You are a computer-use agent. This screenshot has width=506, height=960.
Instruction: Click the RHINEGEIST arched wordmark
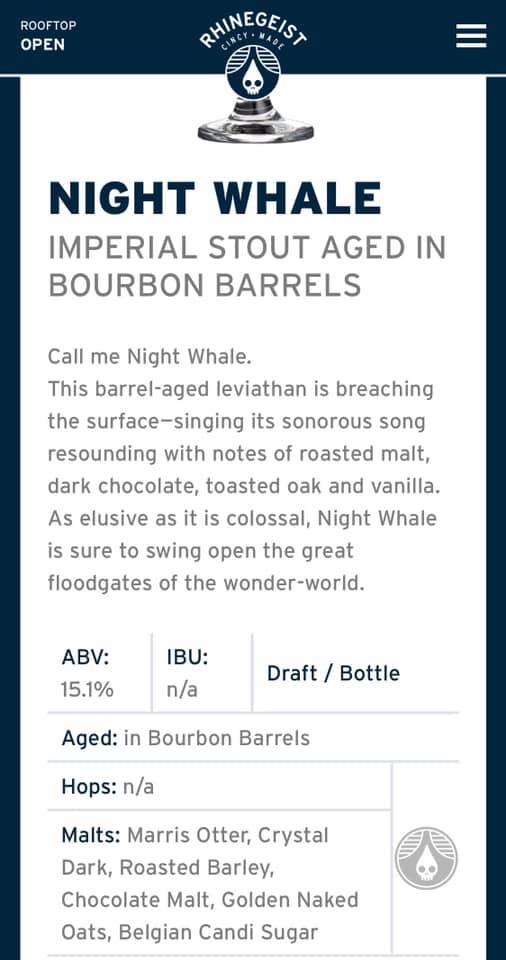(x=253, y=29)
